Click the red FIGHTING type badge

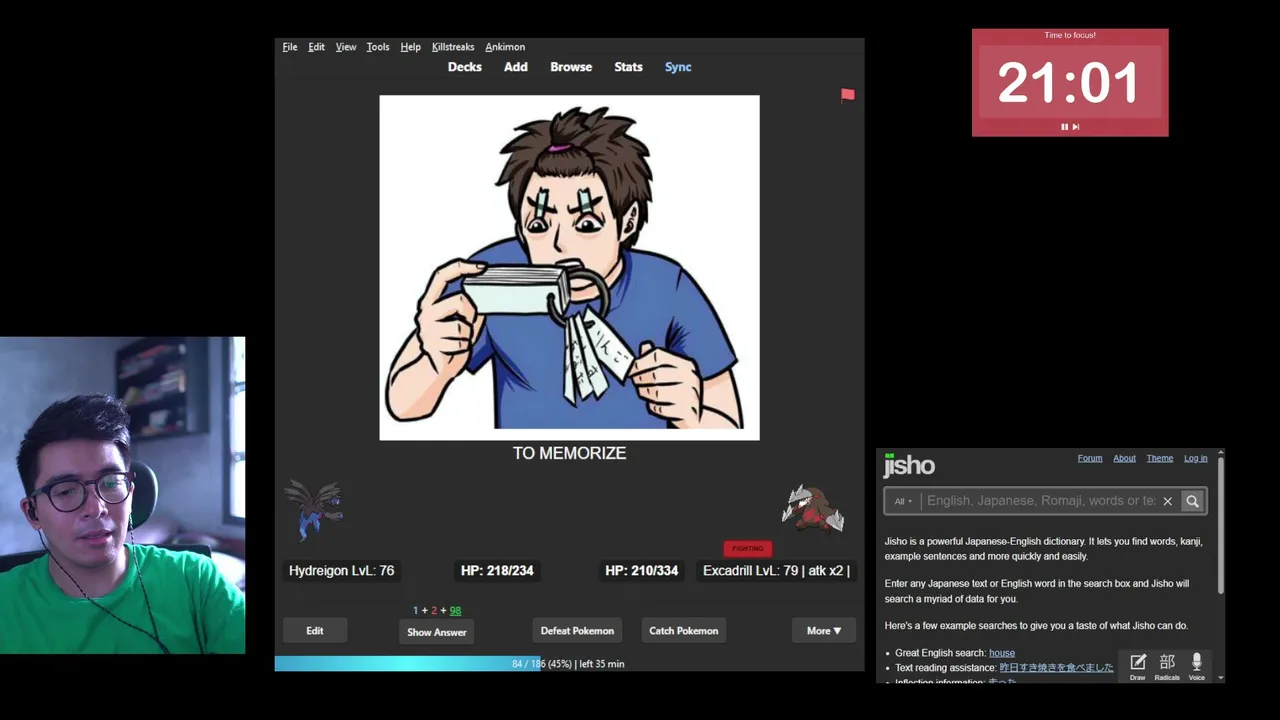pos(747,548)
